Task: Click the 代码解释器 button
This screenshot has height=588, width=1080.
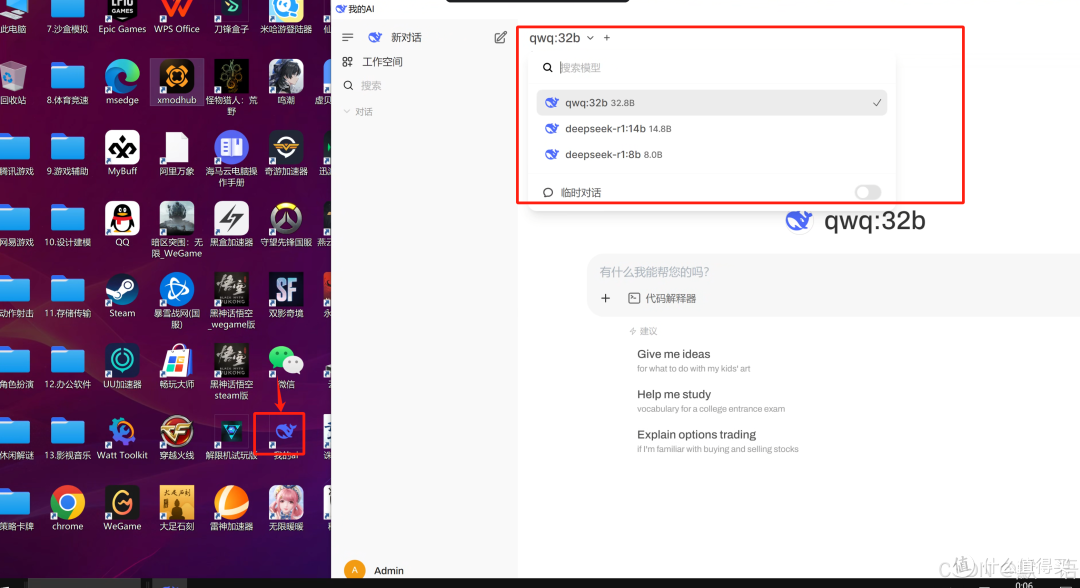Action: coord(662,298)
